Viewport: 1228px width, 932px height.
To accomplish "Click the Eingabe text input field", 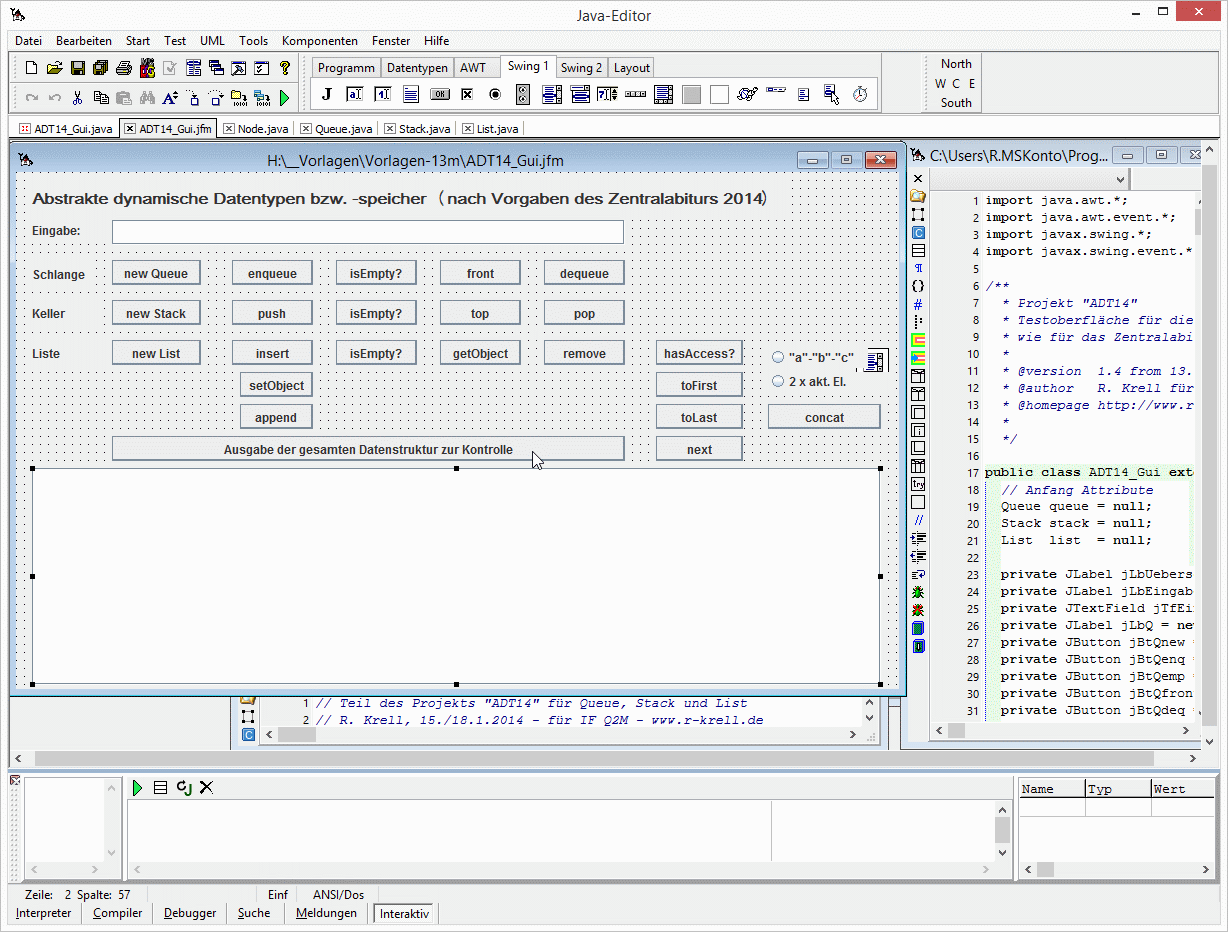I will [x=367, y=232].
